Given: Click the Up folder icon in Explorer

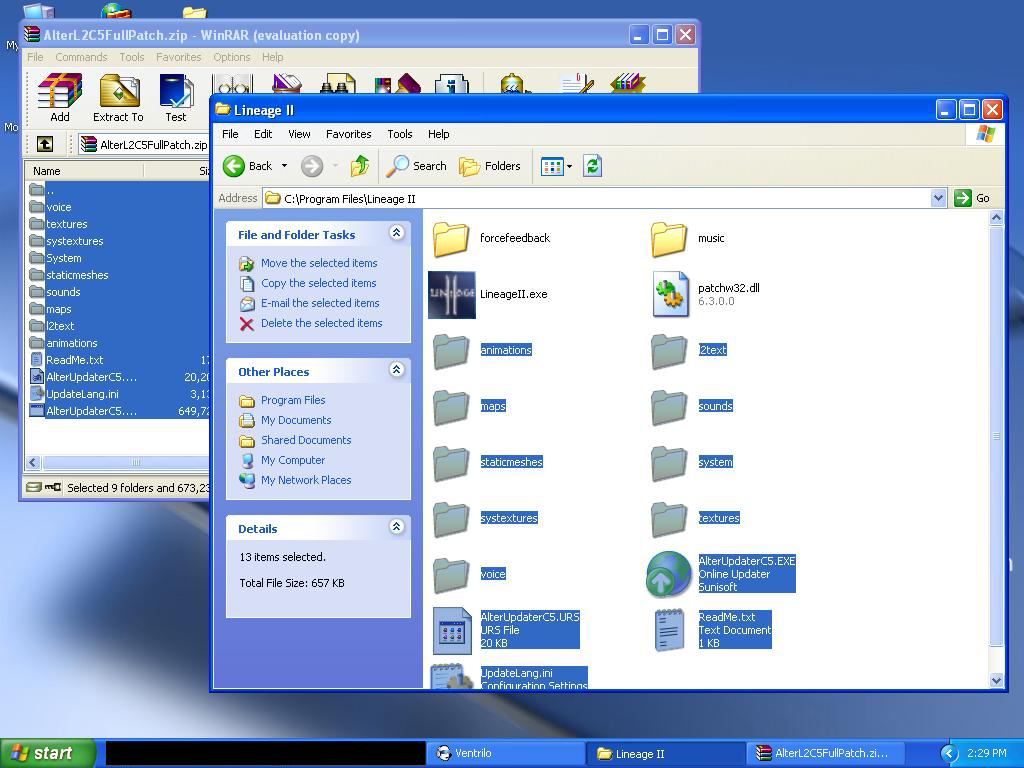Looking at the screenshot, I should pyautogui.click(x=360, y=166).
